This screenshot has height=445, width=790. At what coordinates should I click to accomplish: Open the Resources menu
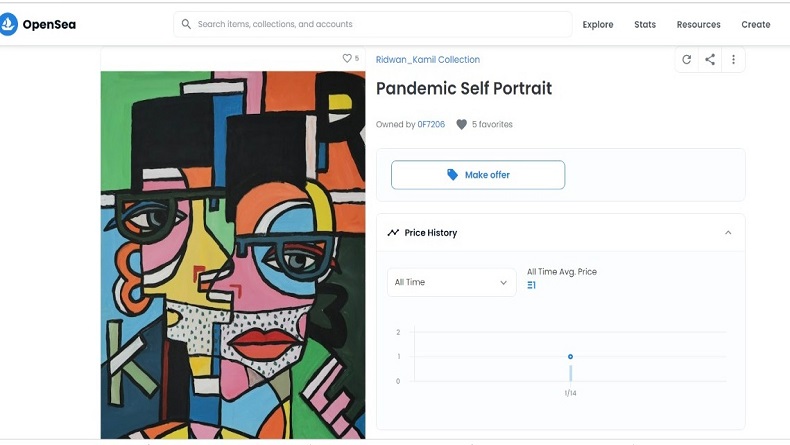click(x=698, y=24)
